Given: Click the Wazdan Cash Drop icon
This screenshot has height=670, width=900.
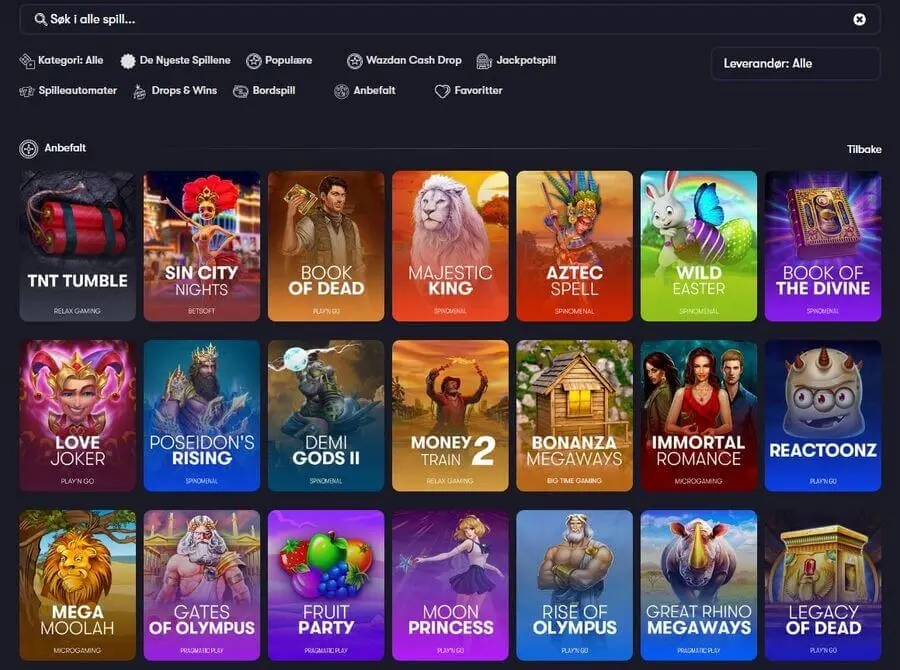Looking at the screenshot, I should point(355,61).
